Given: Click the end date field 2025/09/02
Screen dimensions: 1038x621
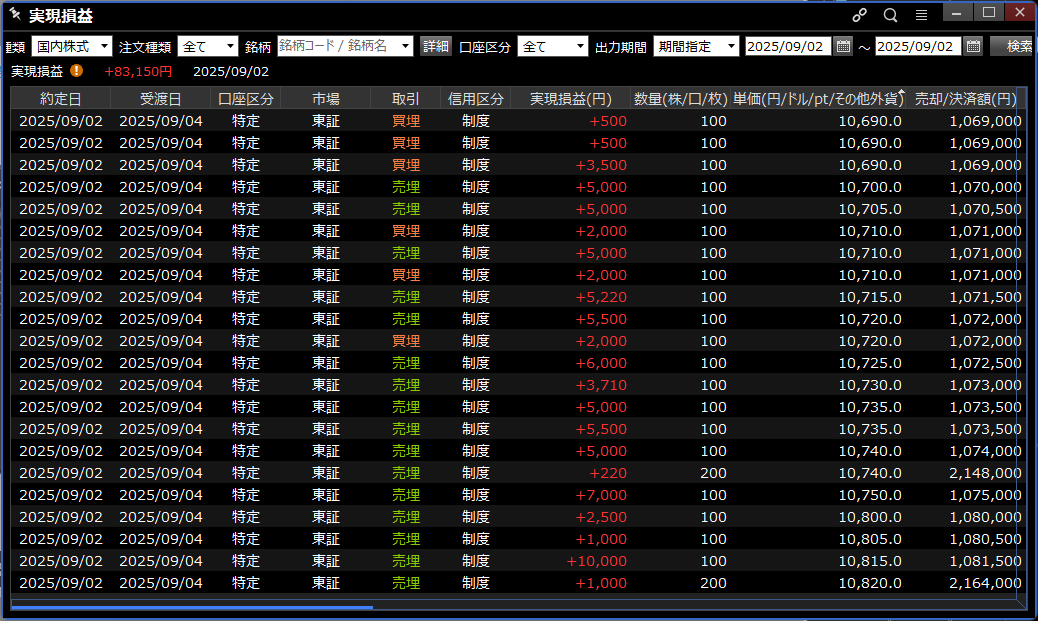Looking at the screenshot, I should 918,46.
